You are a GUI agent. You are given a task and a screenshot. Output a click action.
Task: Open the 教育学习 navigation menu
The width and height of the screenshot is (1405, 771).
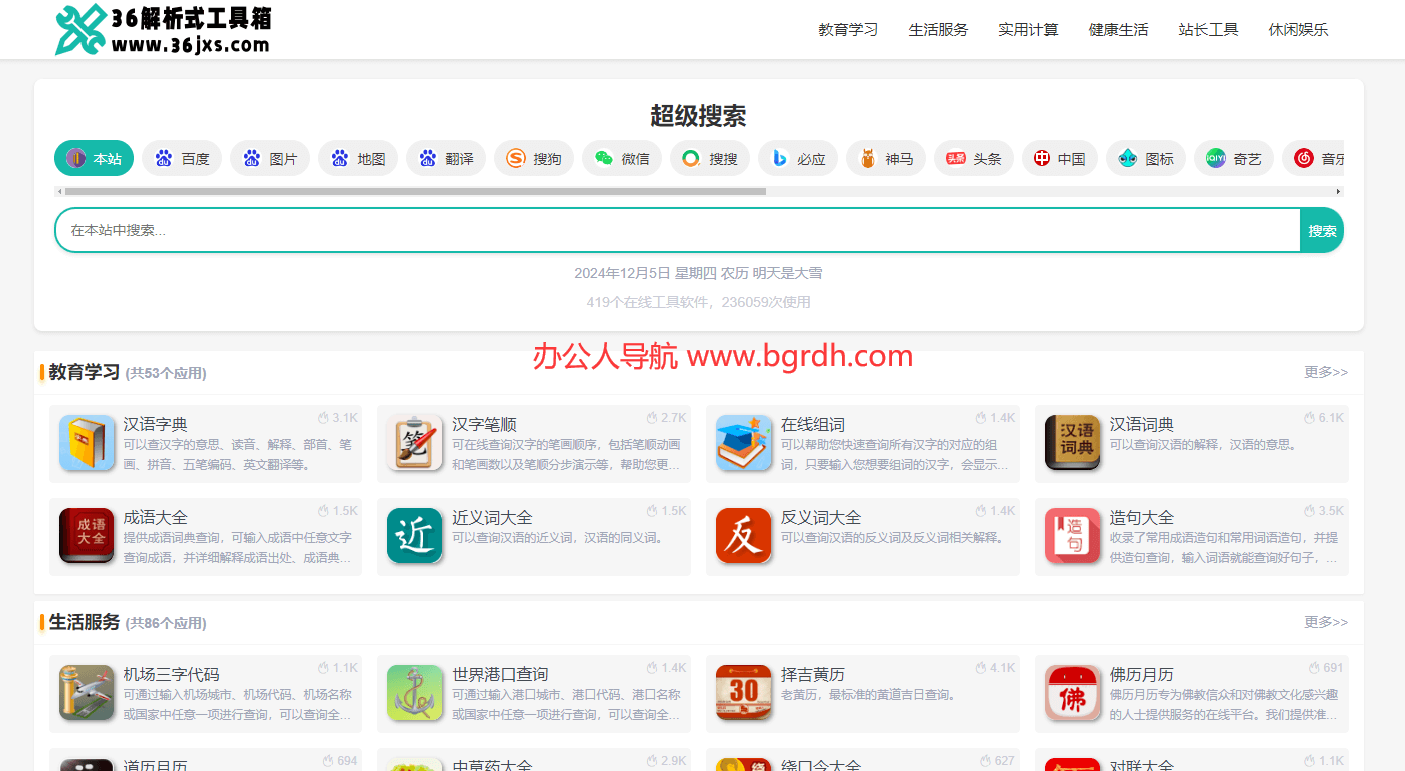click(848, 30)
